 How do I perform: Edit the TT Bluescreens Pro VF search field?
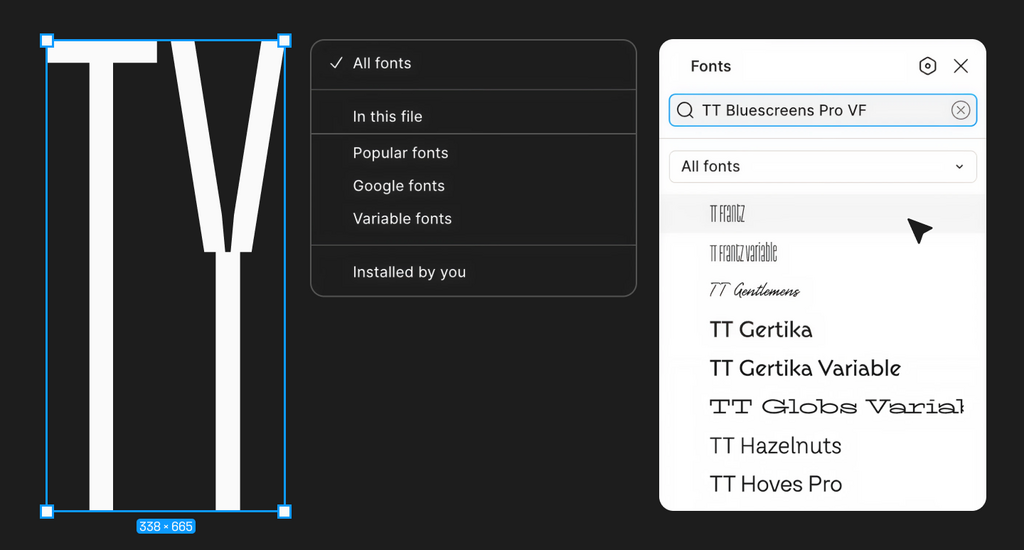pos(823,110)
